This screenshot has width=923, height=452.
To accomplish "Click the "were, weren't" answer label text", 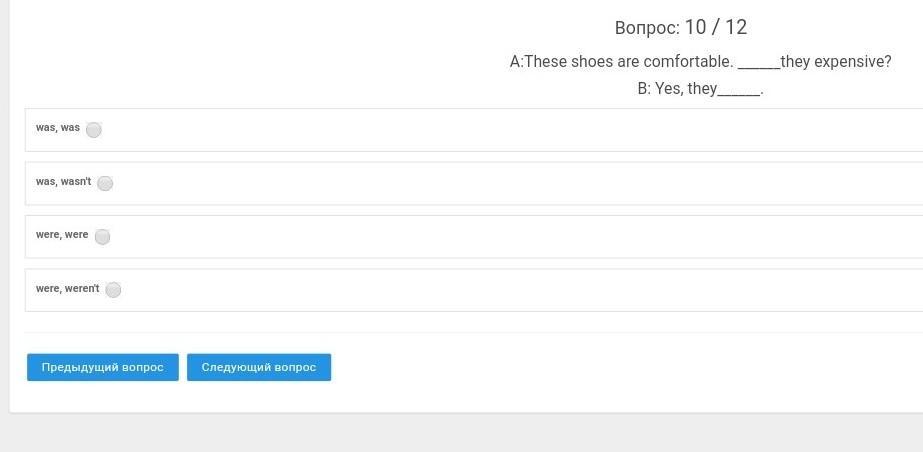I will (67, 289).
